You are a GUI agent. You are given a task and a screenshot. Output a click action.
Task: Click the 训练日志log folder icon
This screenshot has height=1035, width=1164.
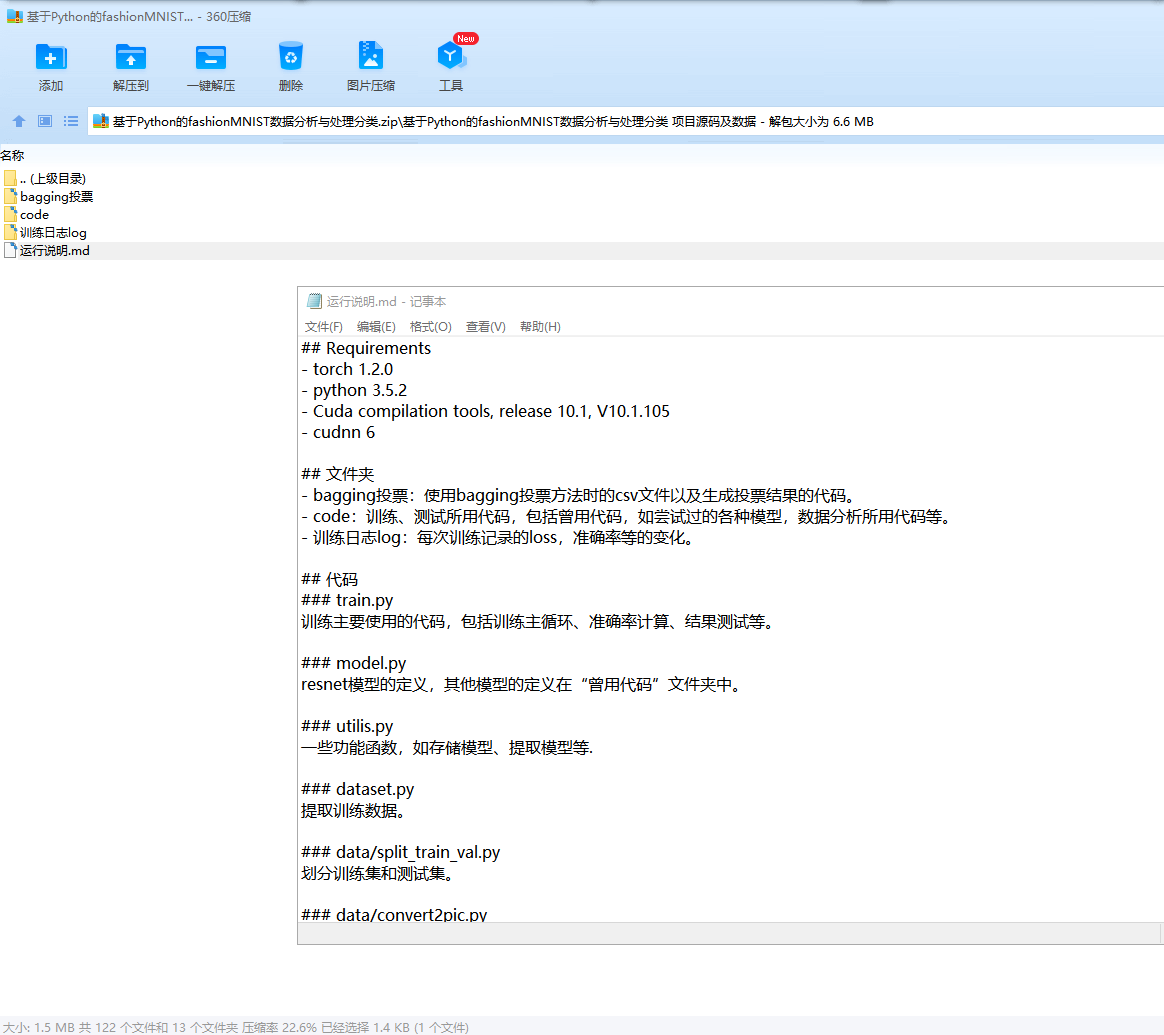(10, 232)
